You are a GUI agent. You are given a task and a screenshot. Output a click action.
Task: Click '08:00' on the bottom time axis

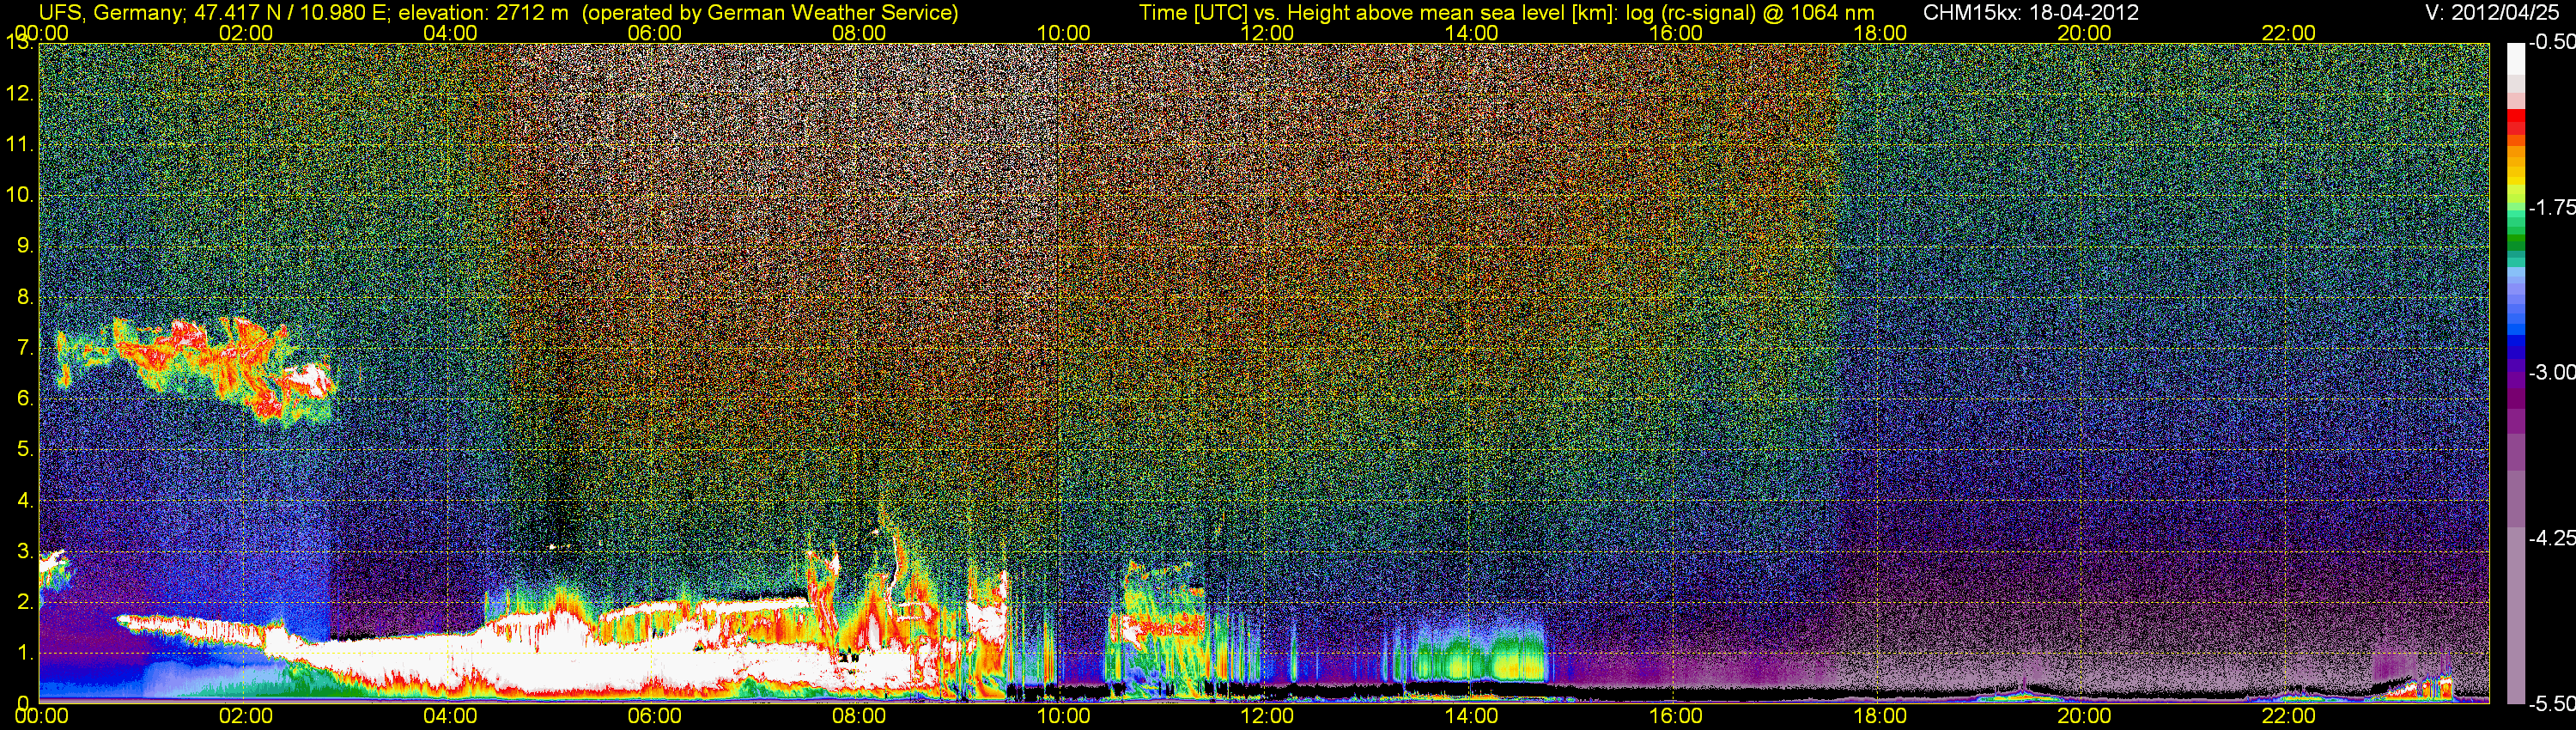point(859,716)
